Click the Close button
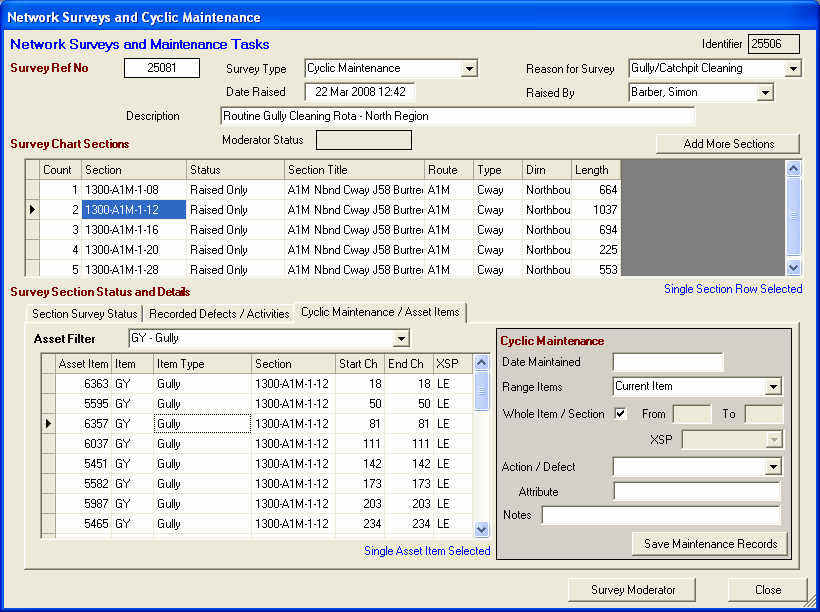 pos(767,590)
